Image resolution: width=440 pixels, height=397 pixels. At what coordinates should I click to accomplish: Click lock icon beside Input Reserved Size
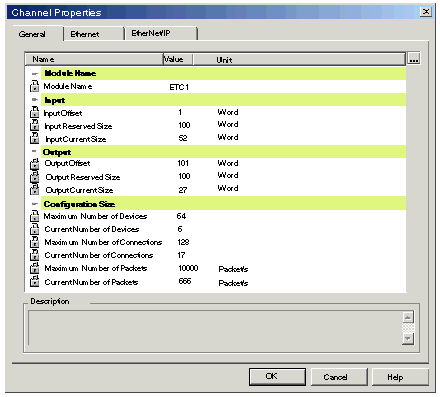34,125
